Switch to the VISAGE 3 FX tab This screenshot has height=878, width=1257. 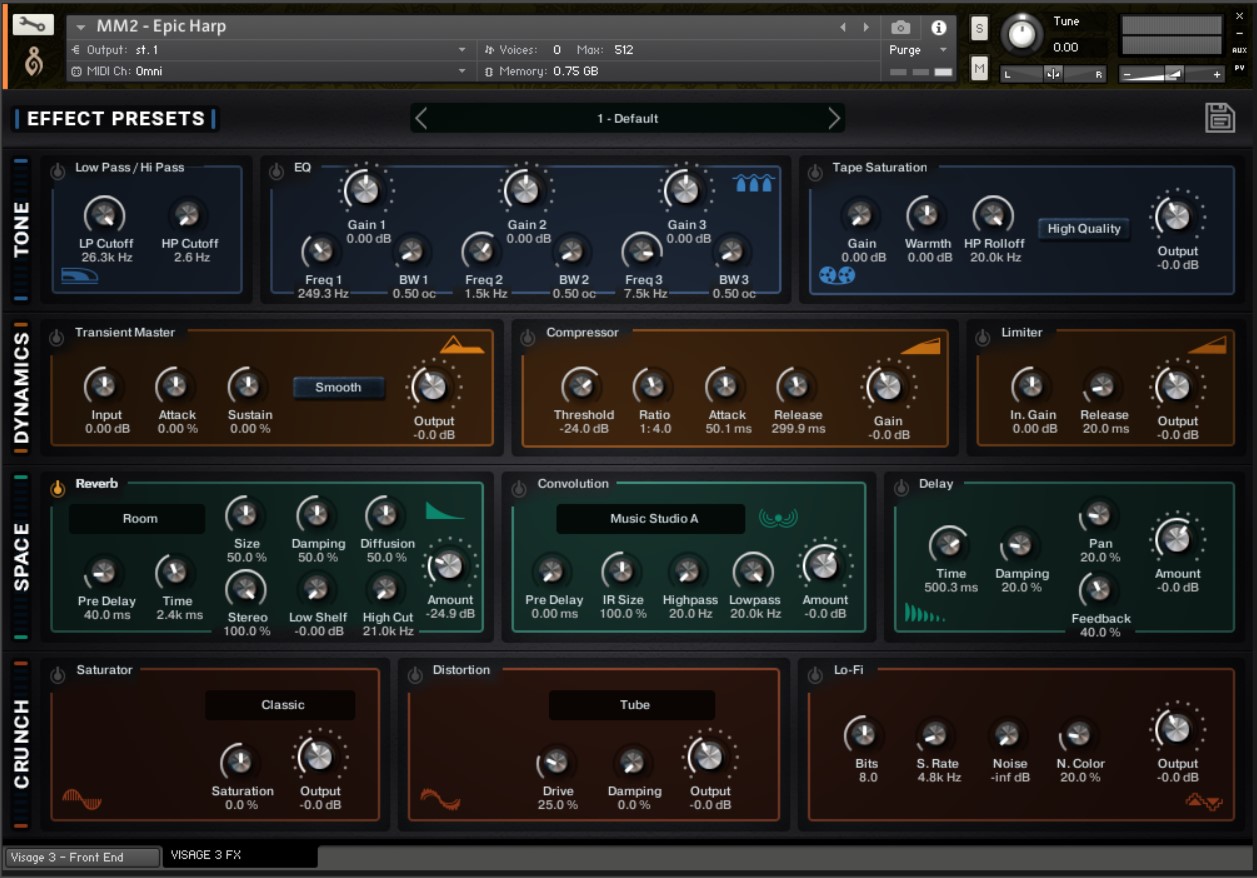click(240, 856)
